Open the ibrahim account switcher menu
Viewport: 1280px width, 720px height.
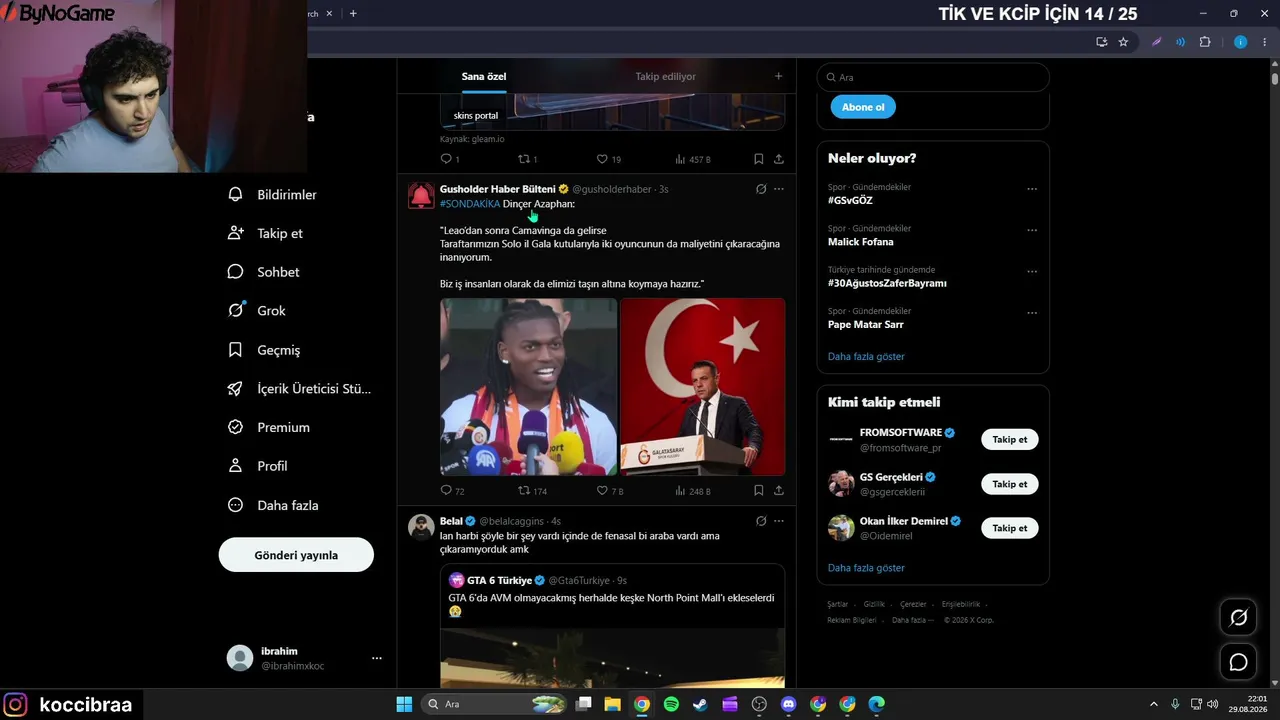pos(305,658)
